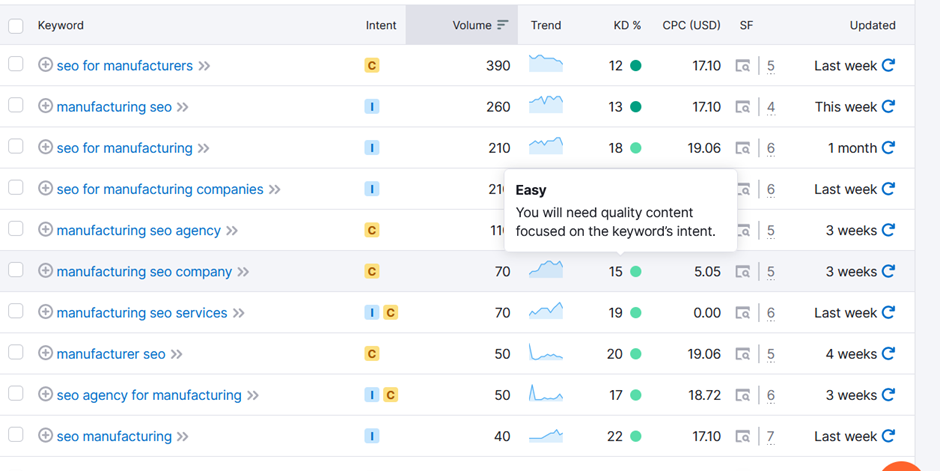
Task: Check the 'seo for manufacturing' row
Action: [16, 146]
